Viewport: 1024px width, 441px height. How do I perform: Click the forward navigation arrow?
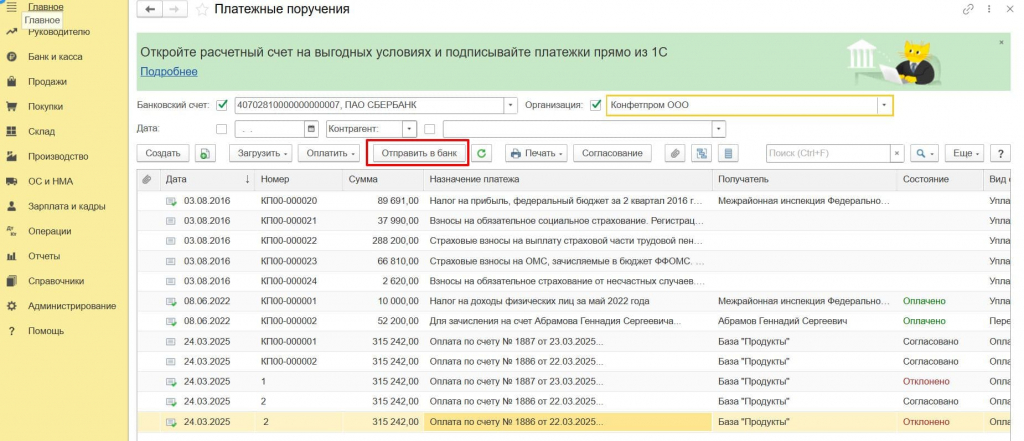pos(174,9)
